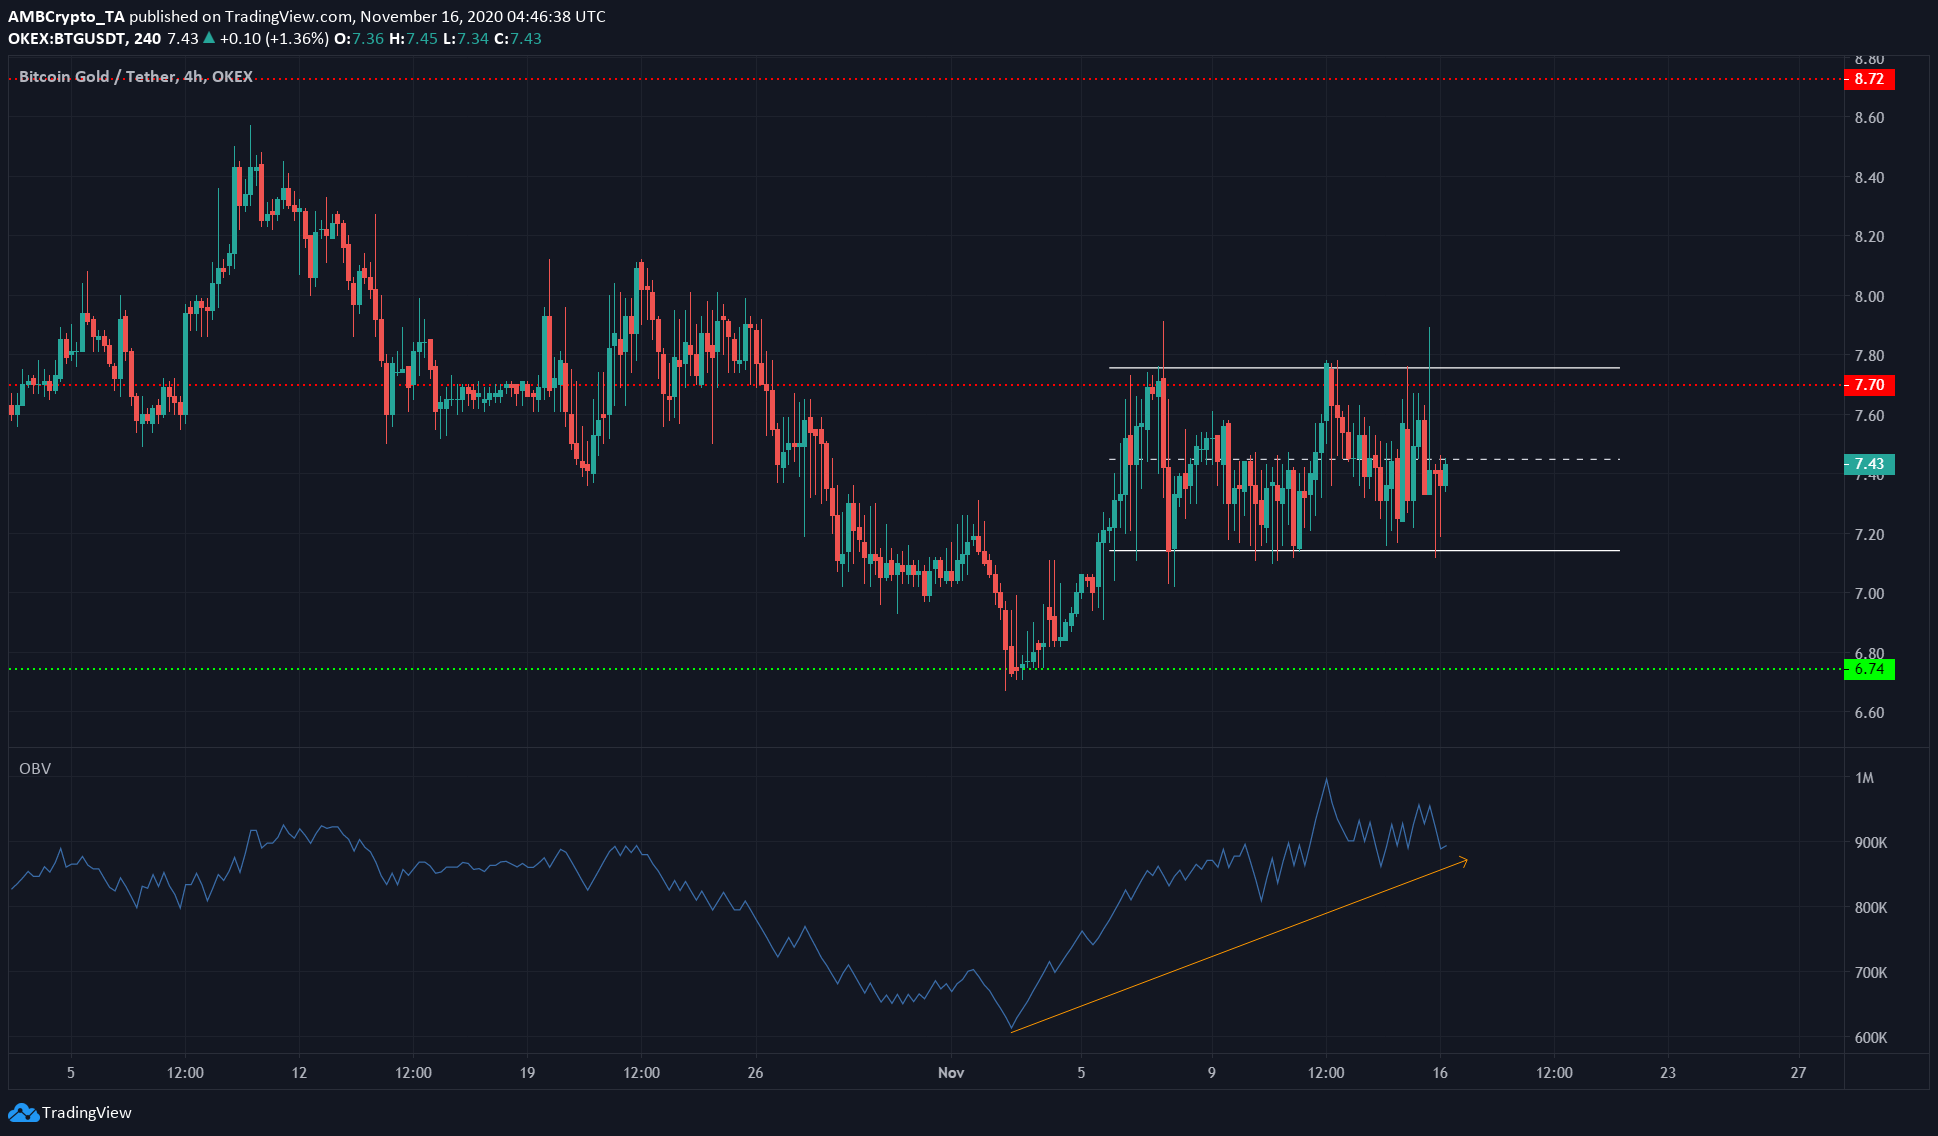Click the 23 date label on time axis

tap(1668, 1073)
